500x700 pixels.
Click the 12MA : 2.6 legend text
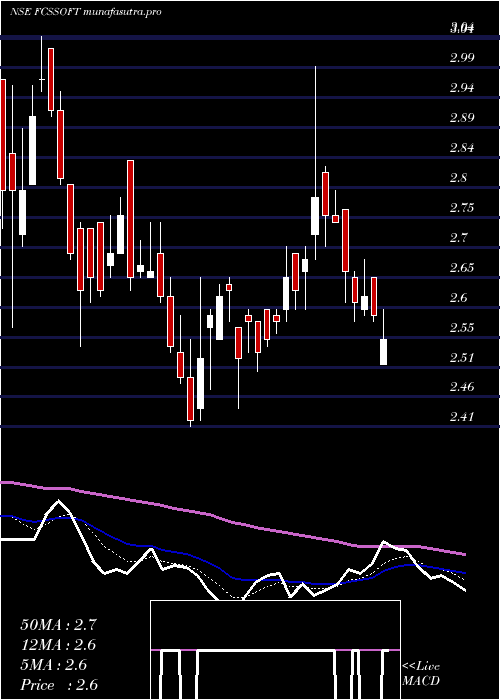[58, 645]
